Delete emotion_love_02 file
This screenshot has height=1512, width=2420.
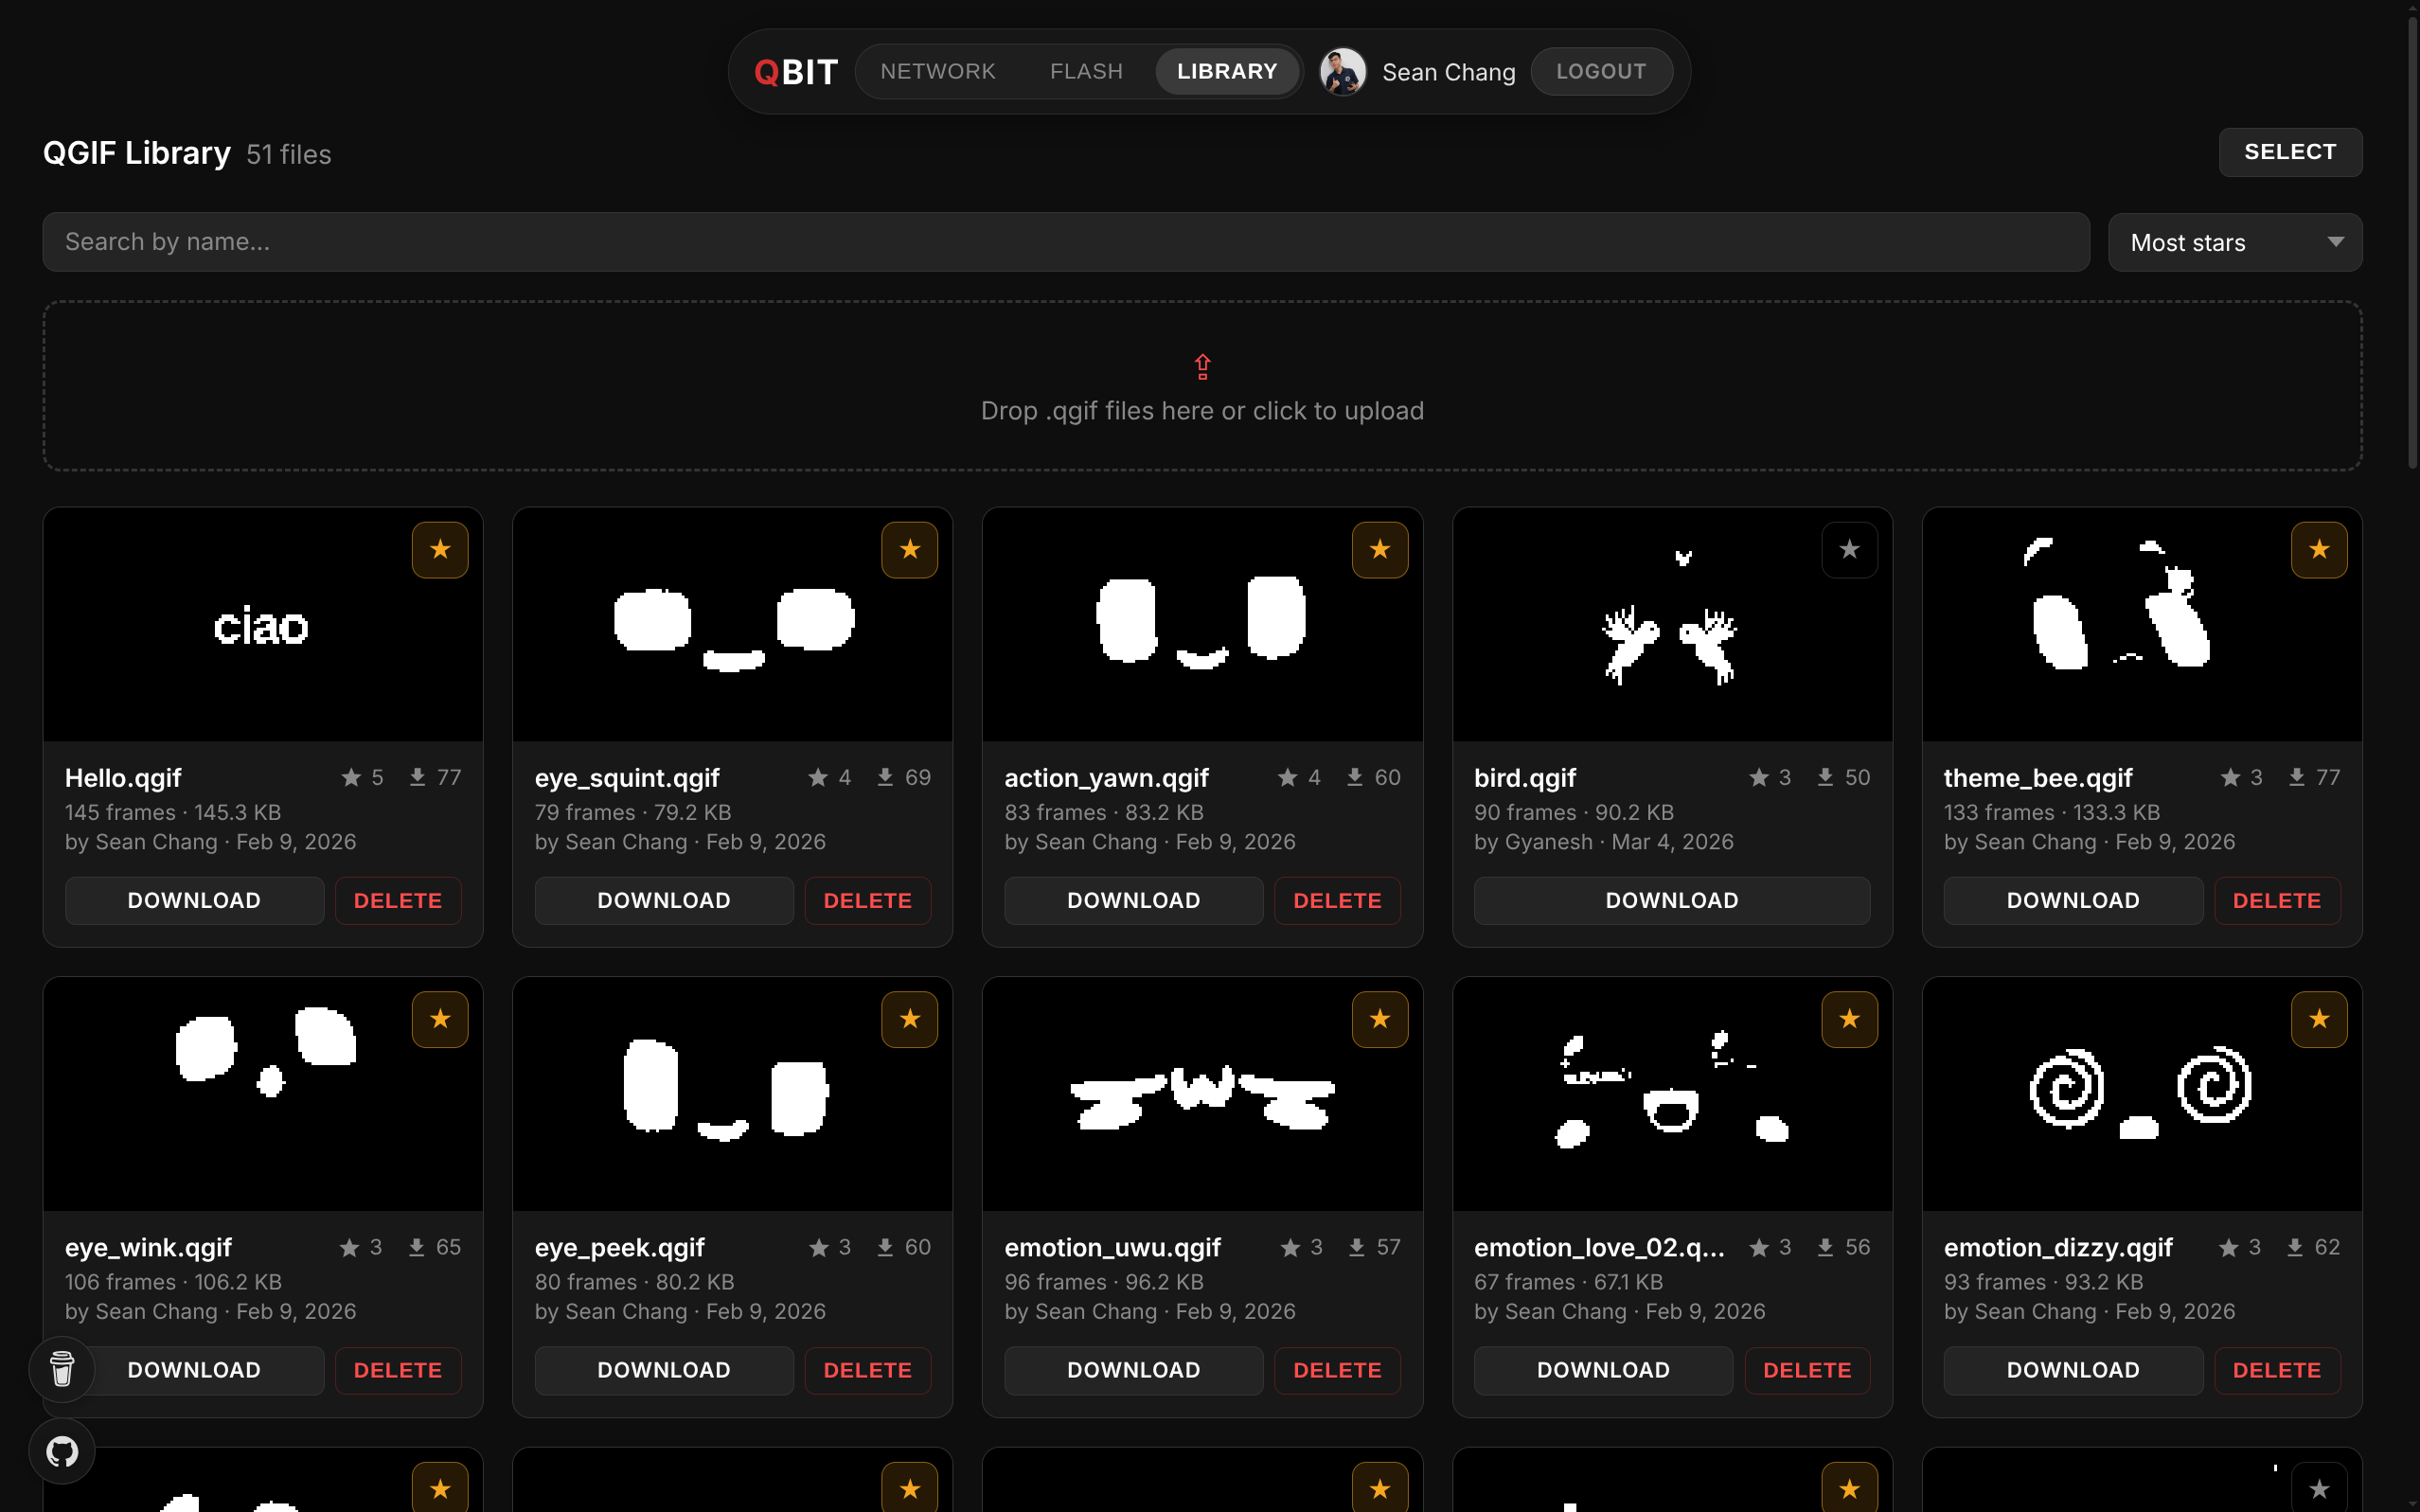[1807, 1370]
